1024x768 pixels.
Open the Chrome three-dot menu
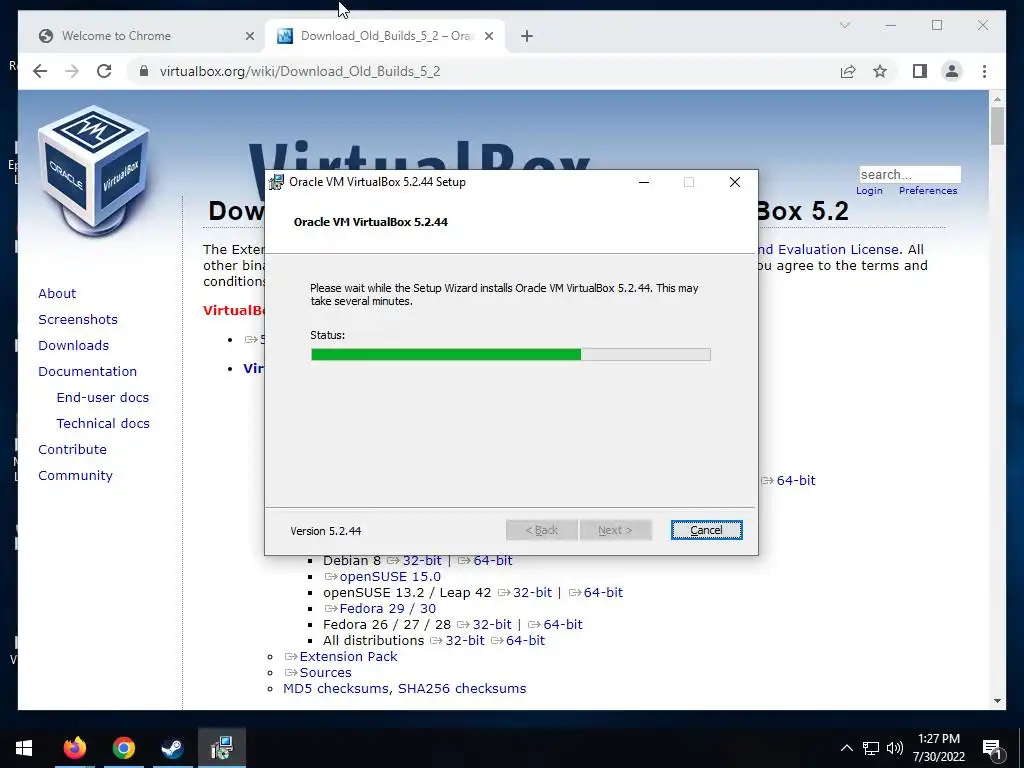tap(984, 71)
